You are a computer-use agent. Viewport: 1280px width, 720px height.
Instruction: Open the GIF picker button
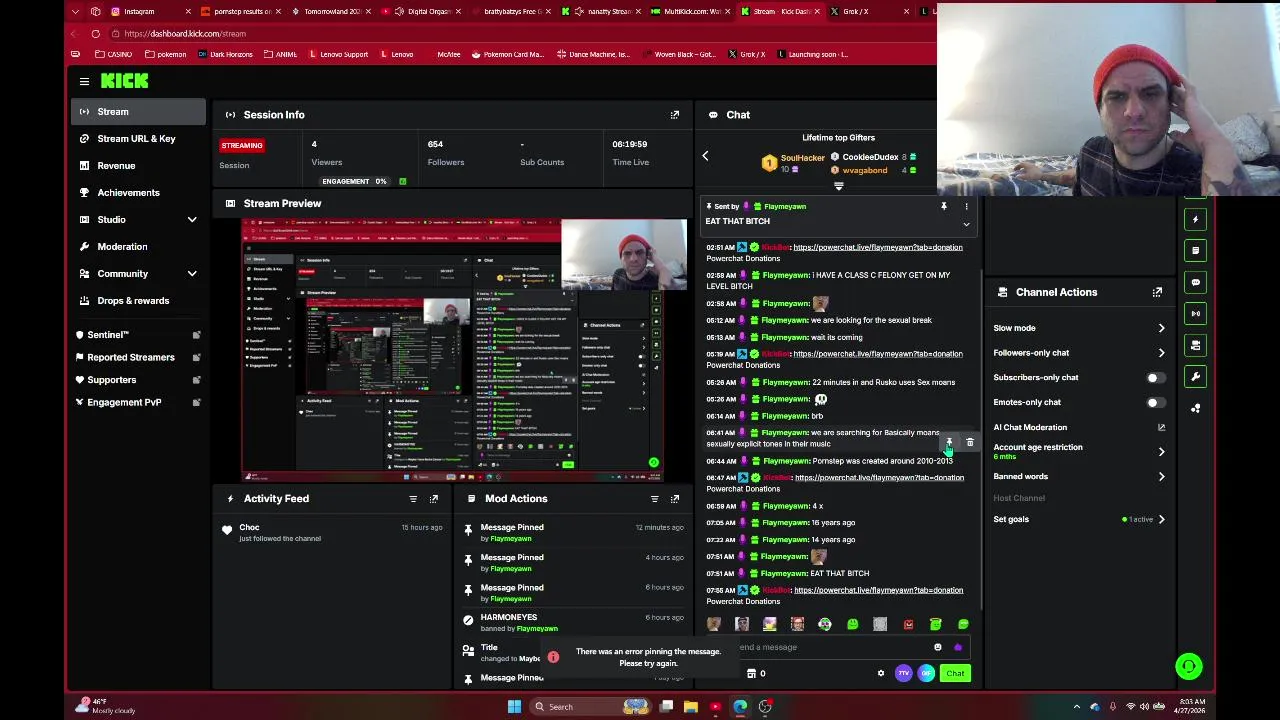926,673
